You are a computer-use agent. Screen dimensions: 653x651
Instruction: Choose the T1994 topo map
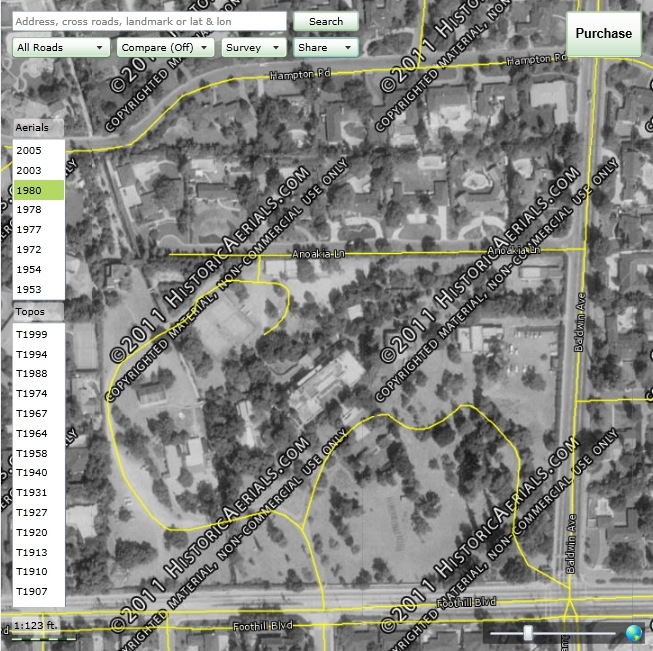click(39, 354)
